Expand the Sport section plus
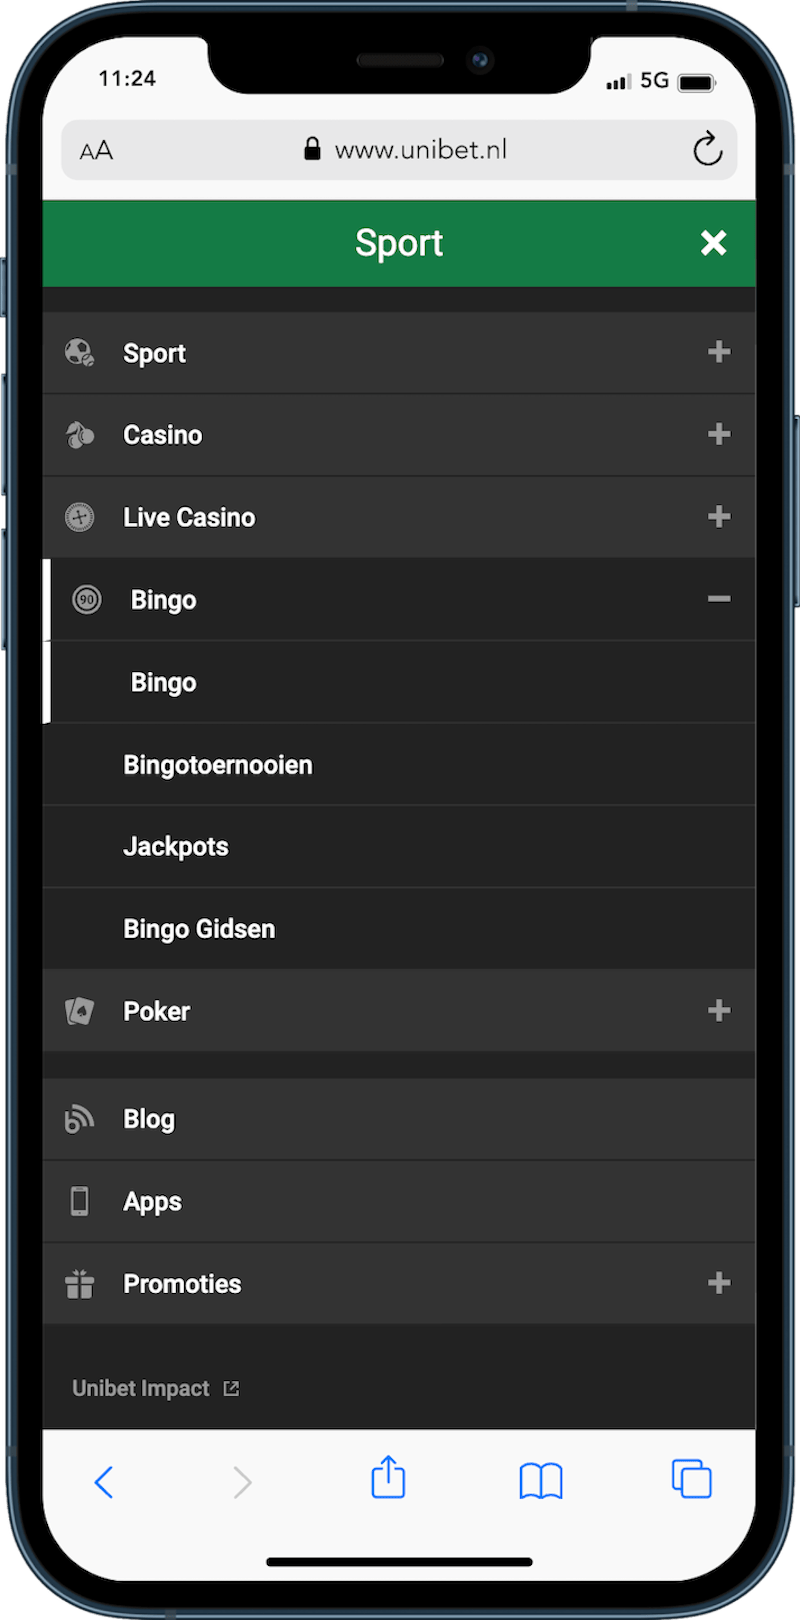The height and width of the screenshot is (1620, 800). pyautogui.click(x=719, y=352)
